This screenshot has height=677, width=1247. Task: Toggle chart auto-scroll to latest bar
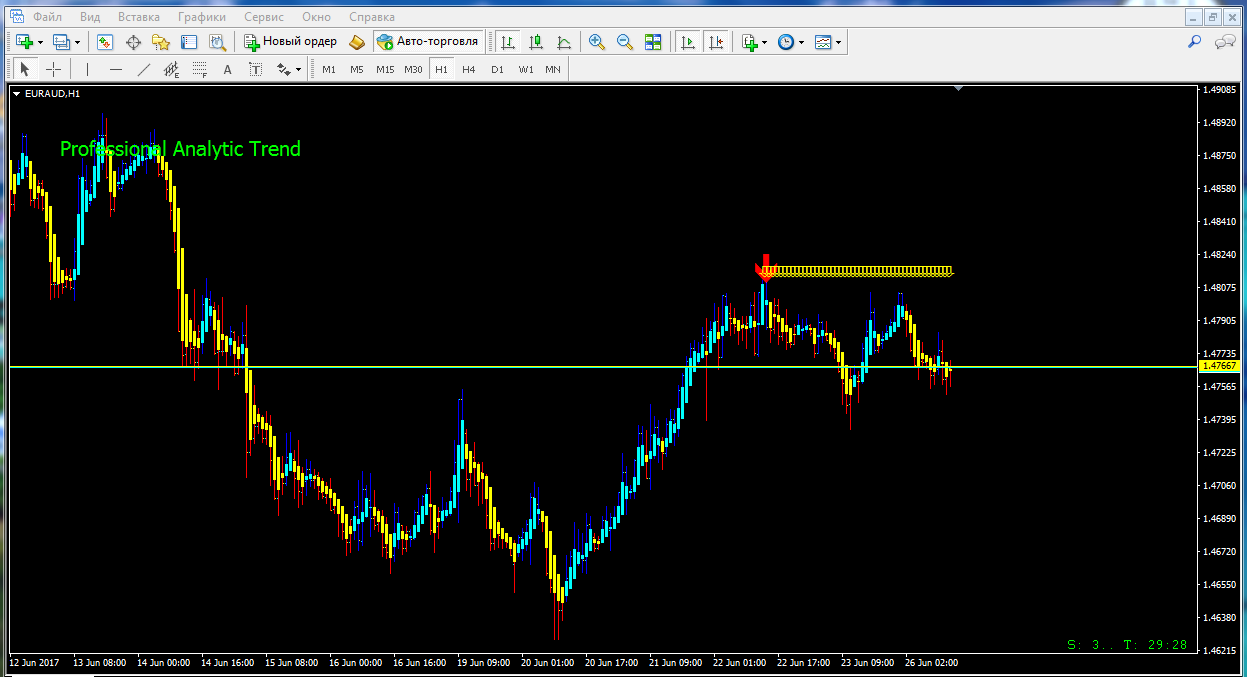tap(687, 42)
